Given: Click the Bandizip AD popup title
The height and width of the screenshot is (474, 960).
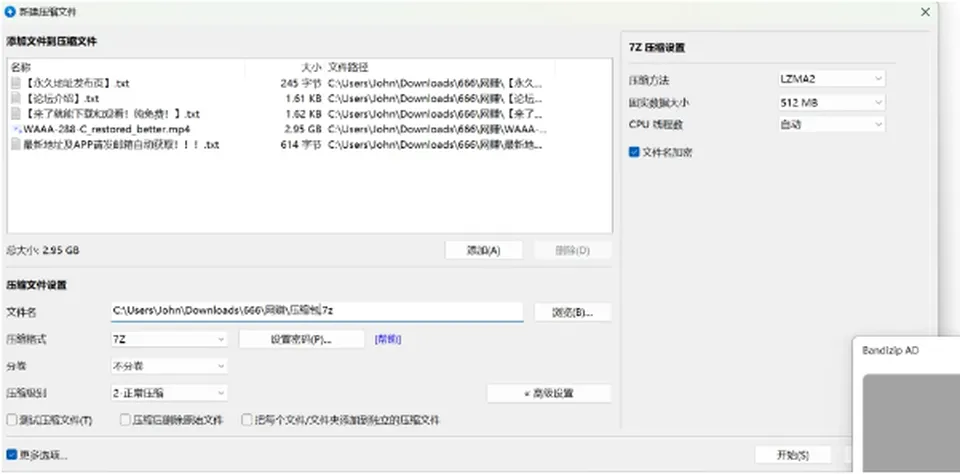Looking at the screenshot, I should click(x=890, y=350).
